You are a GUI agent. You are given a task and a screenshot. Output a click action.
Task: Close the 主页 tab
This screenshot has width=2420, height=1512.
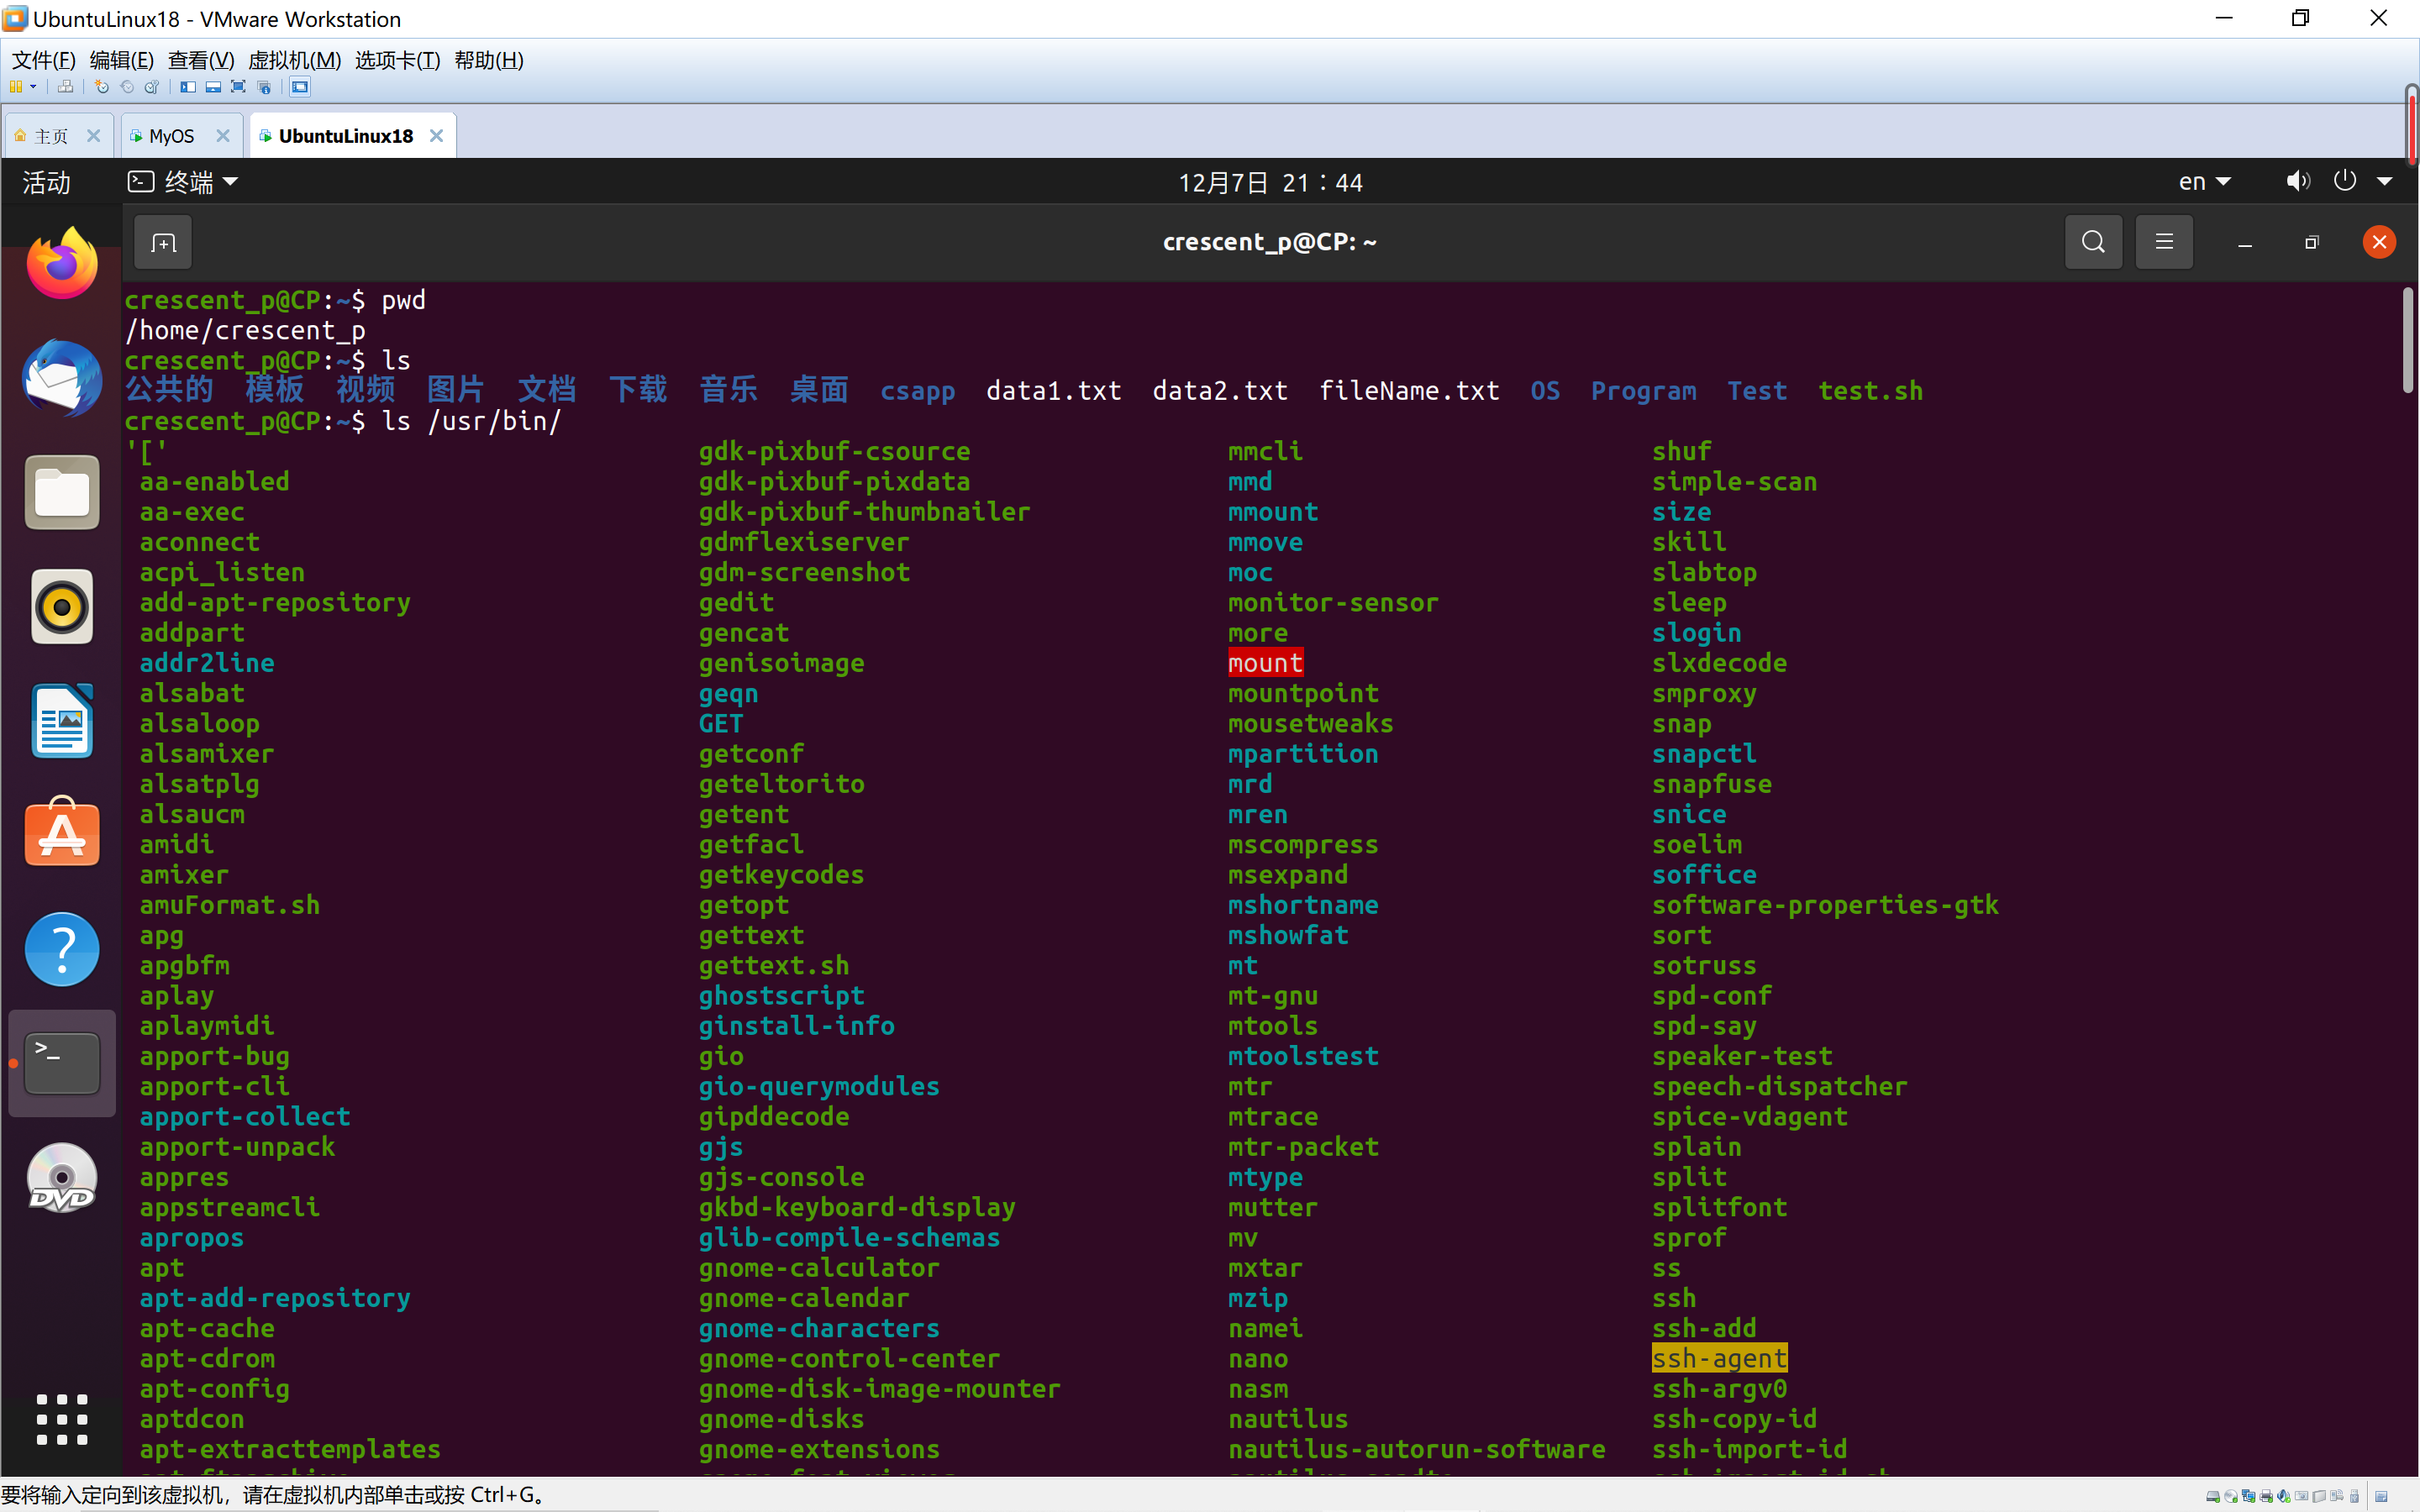(x=93, y=136)
